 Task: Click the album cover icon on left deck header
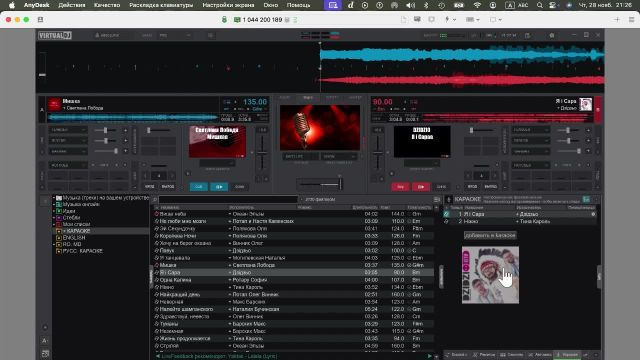54,104
